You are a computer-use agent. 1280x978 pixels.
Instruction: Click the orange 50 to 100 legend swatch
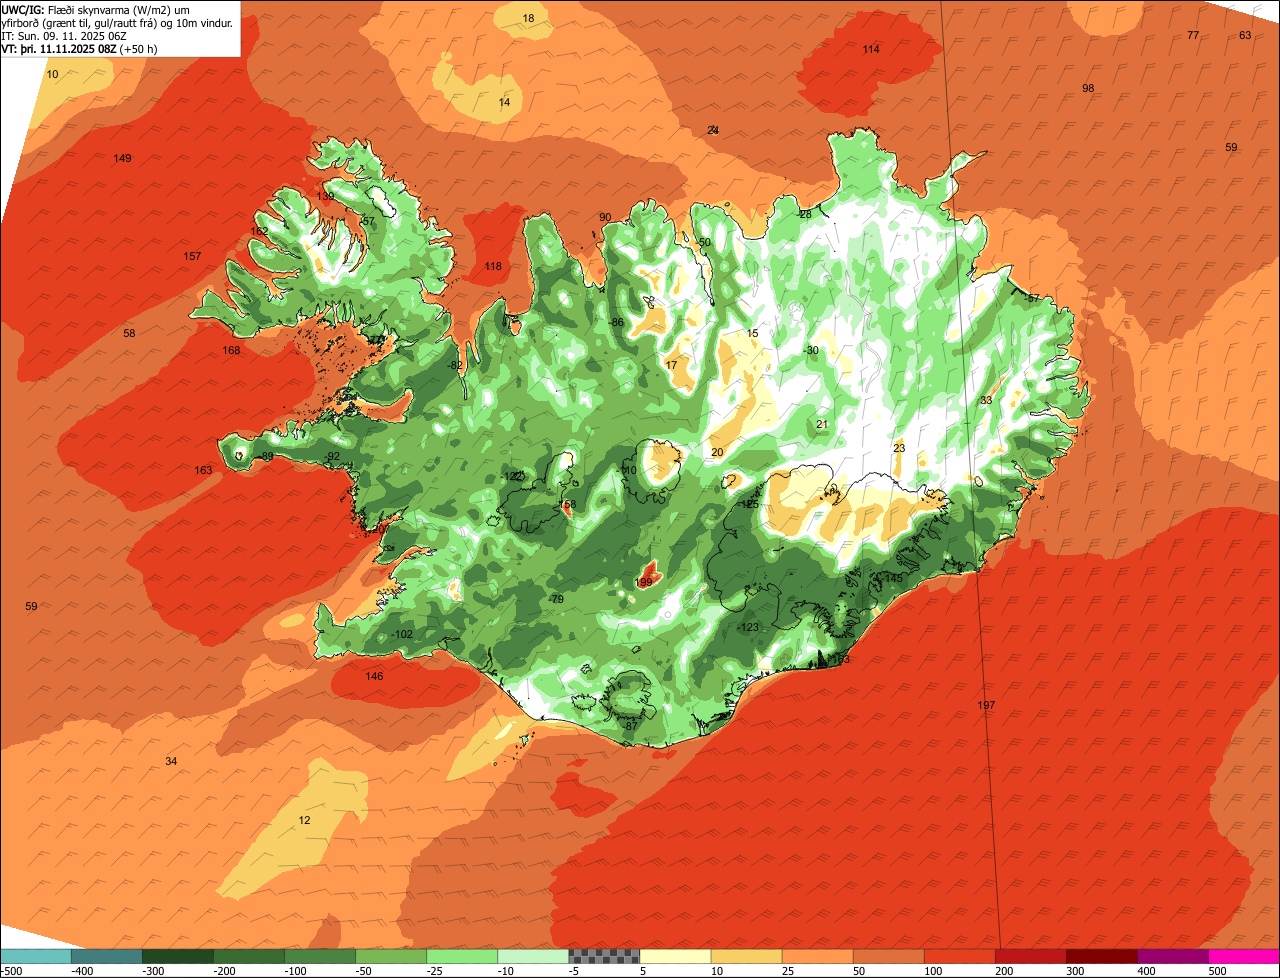888,956
